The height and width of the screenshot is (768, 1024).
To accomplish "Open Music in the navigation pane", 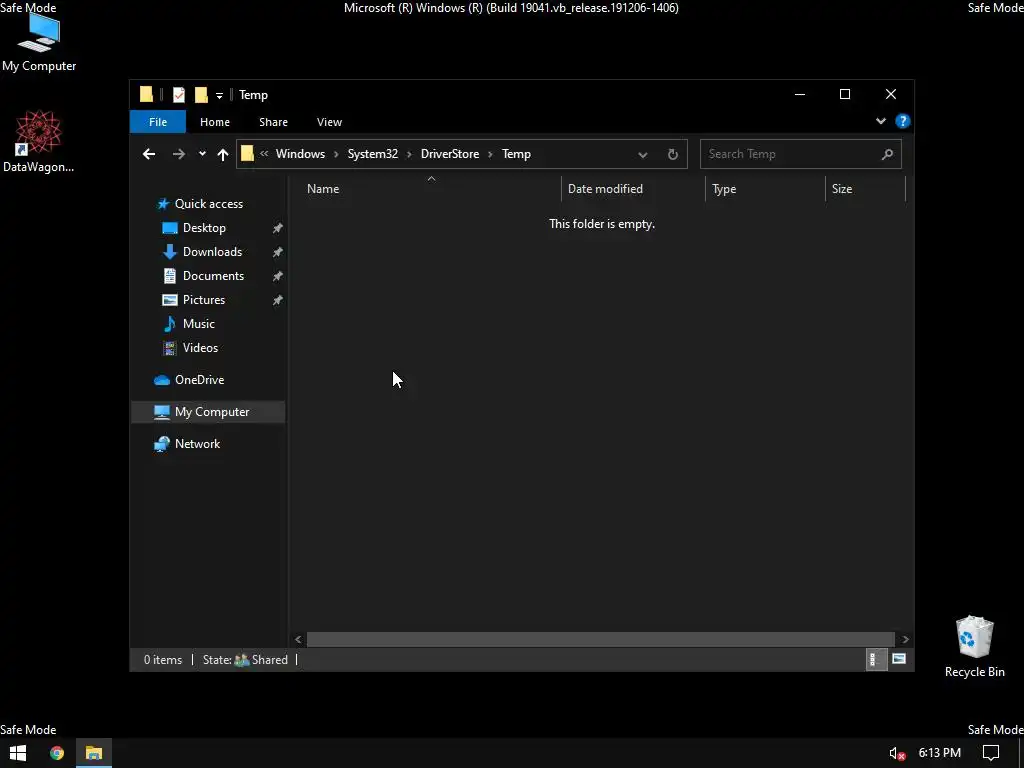I will pyautogui.click(x=199, y=324).
